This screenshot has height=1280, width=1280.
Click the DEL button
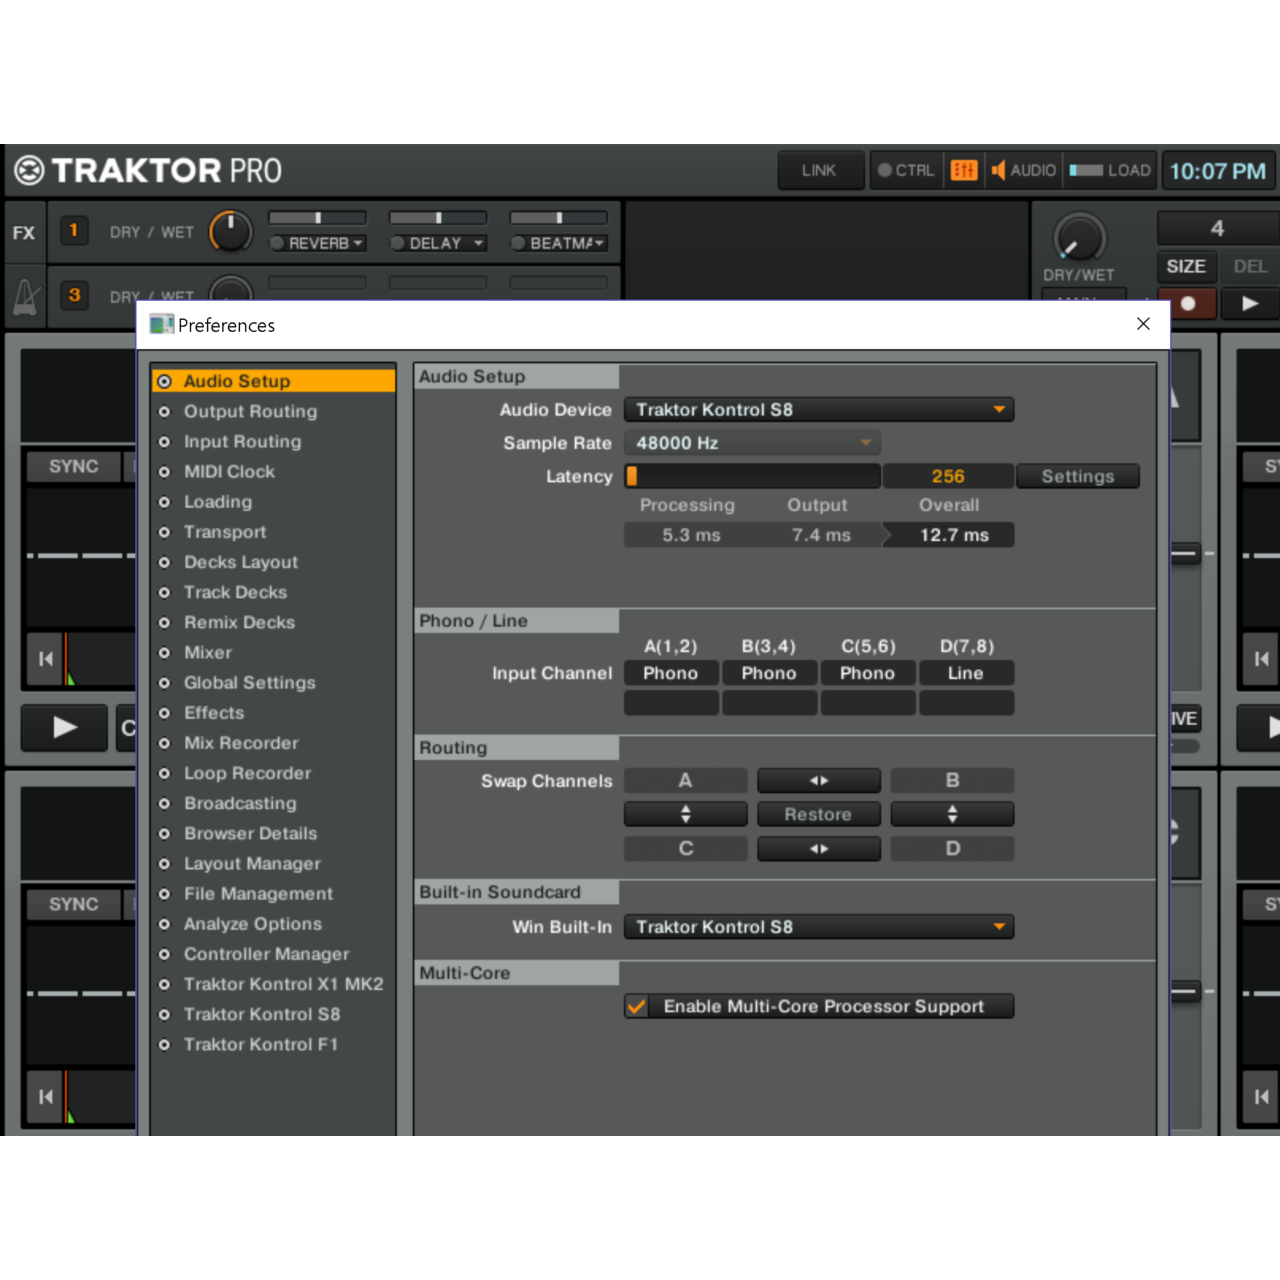point(1250,267)
